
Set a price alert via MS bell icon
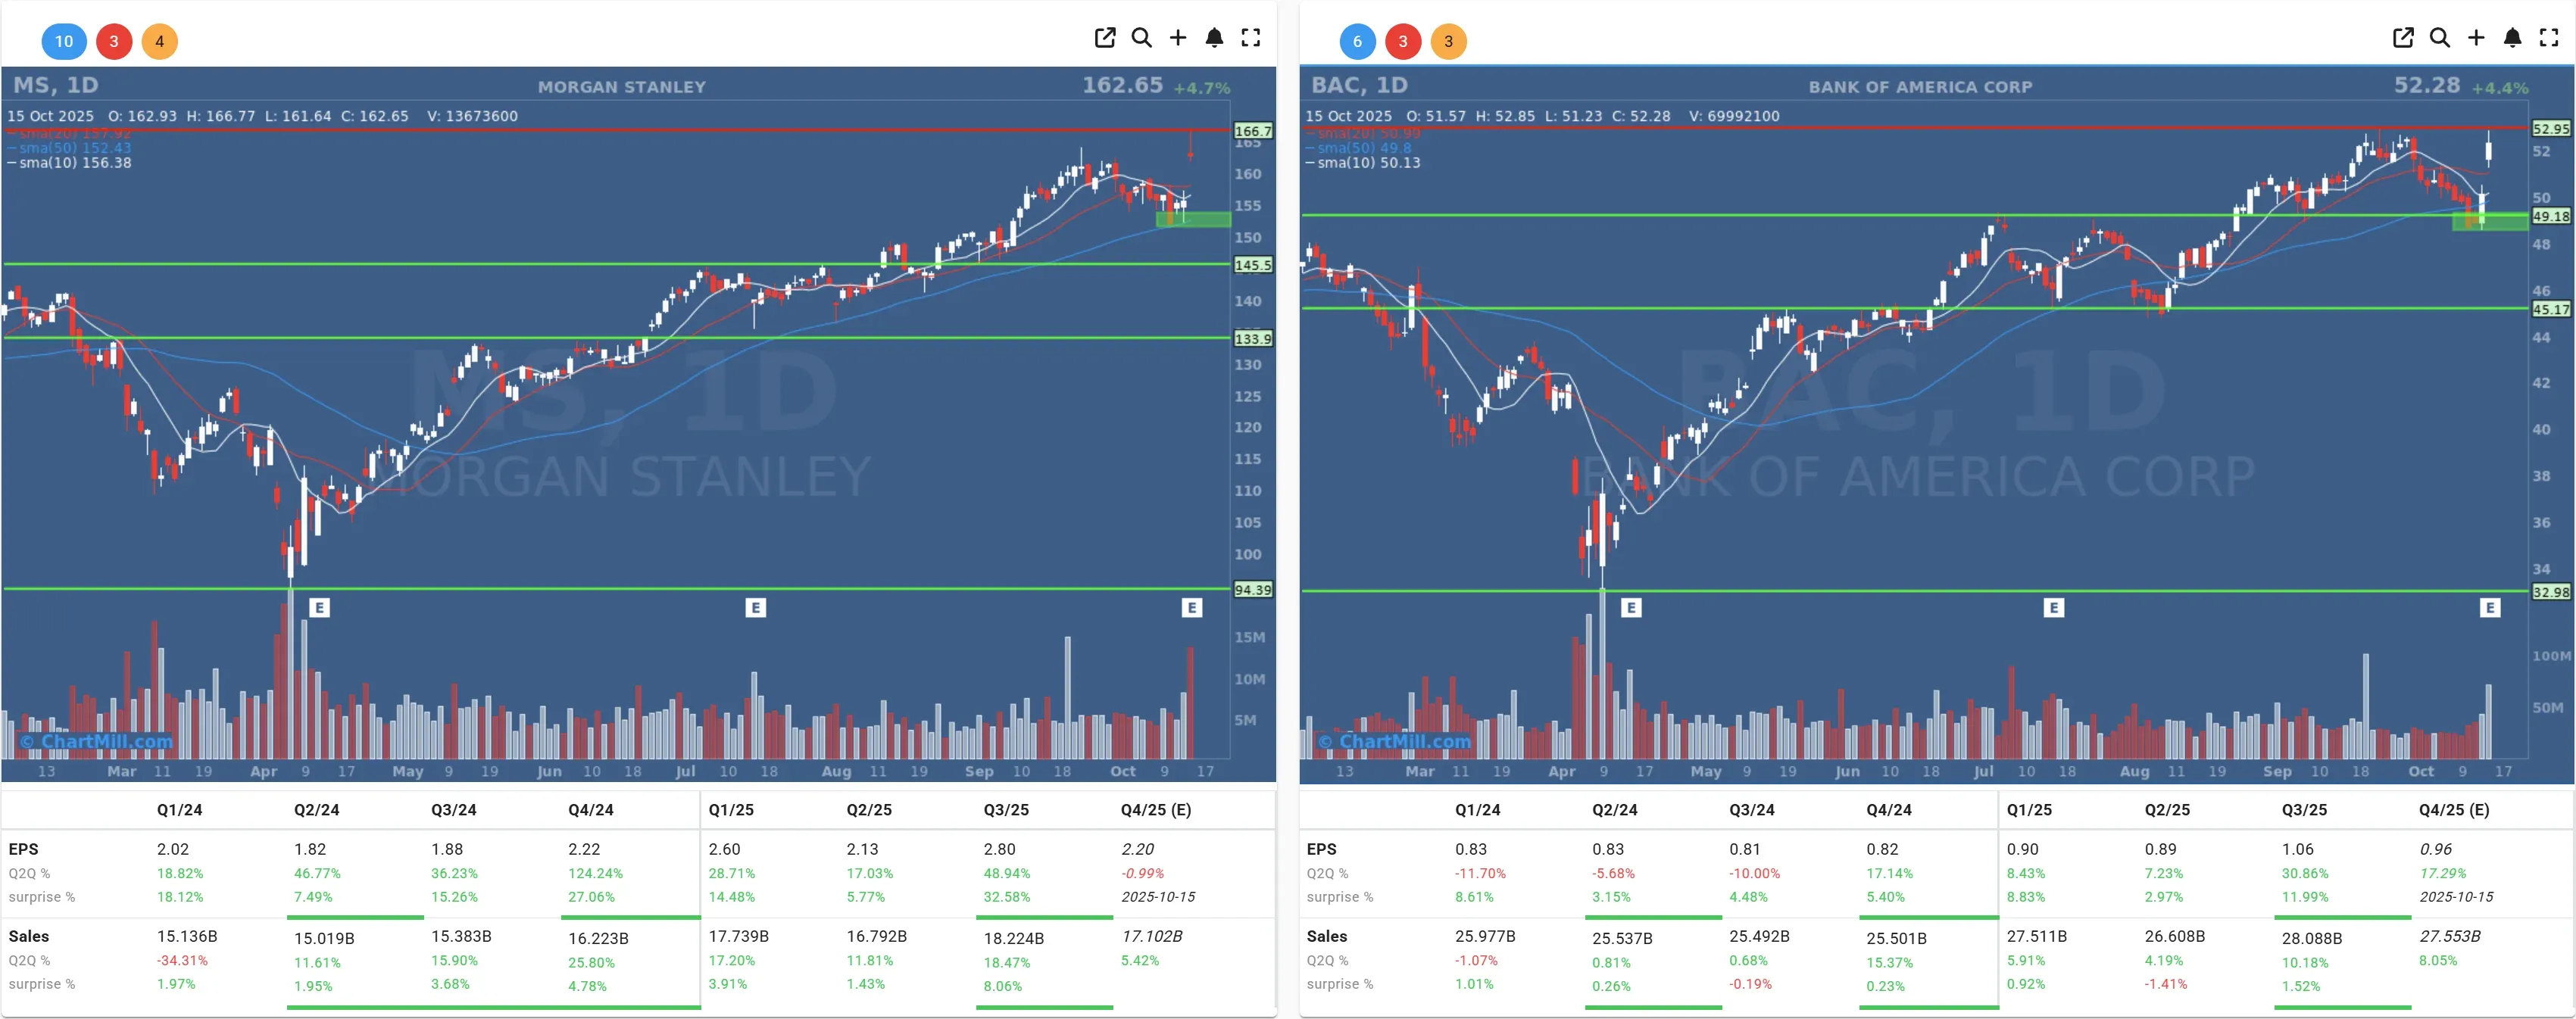click(x=1214, y=38)
